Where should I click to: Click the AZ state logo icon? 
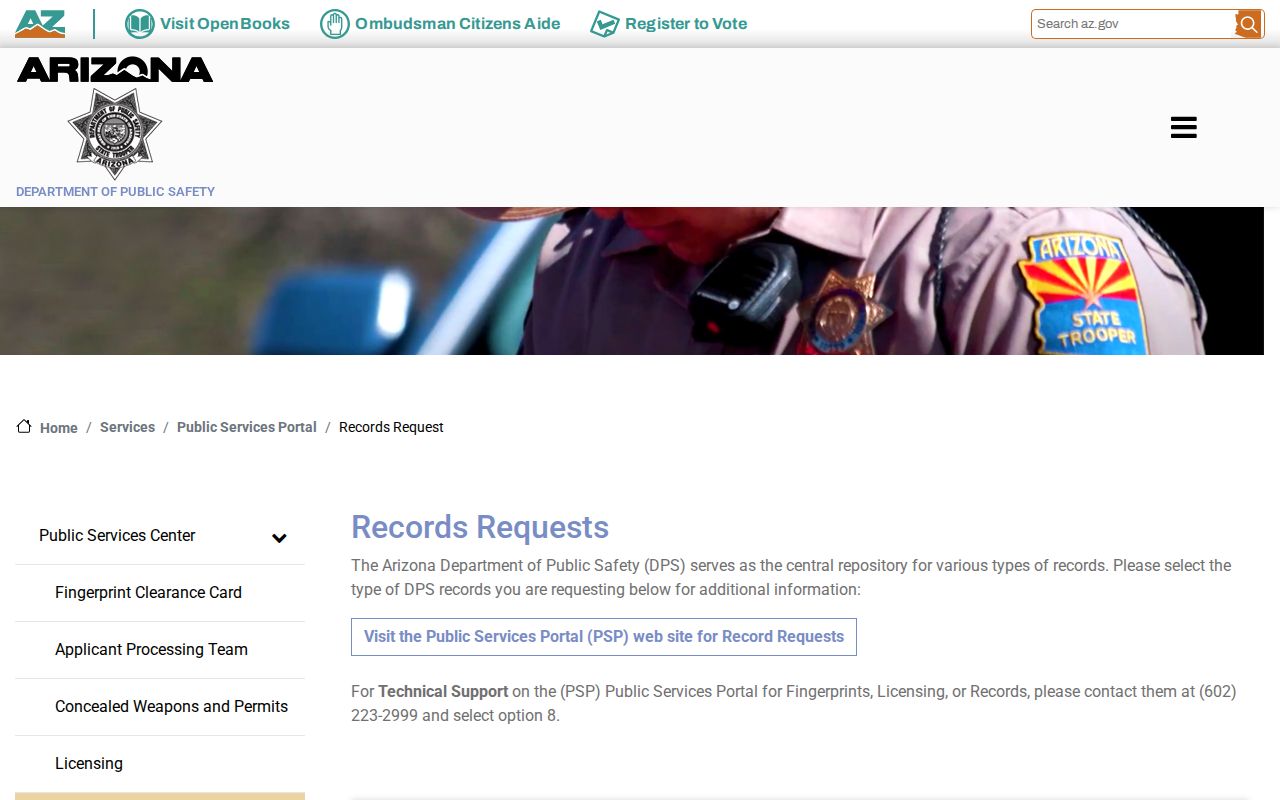pos(40,24)
